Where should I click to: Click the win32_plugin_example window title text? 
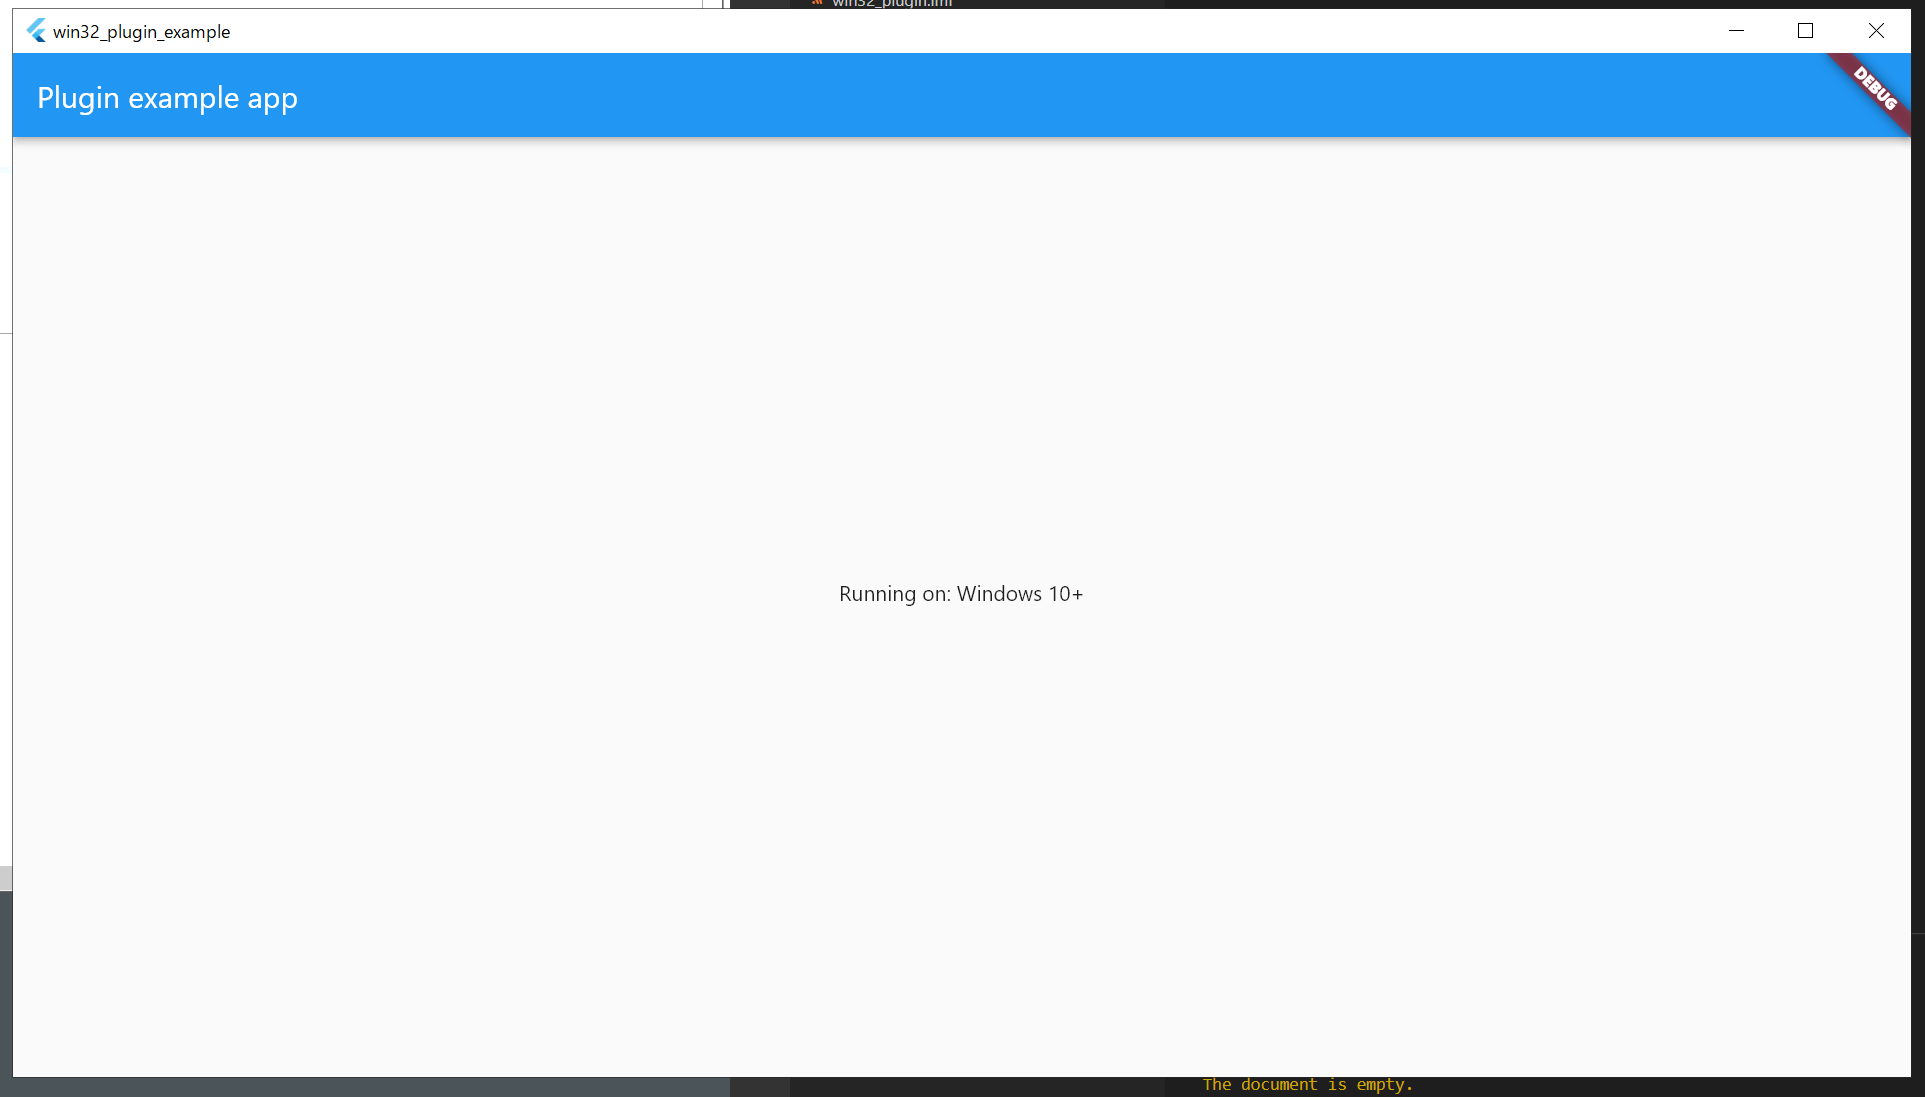coord(141,32)
